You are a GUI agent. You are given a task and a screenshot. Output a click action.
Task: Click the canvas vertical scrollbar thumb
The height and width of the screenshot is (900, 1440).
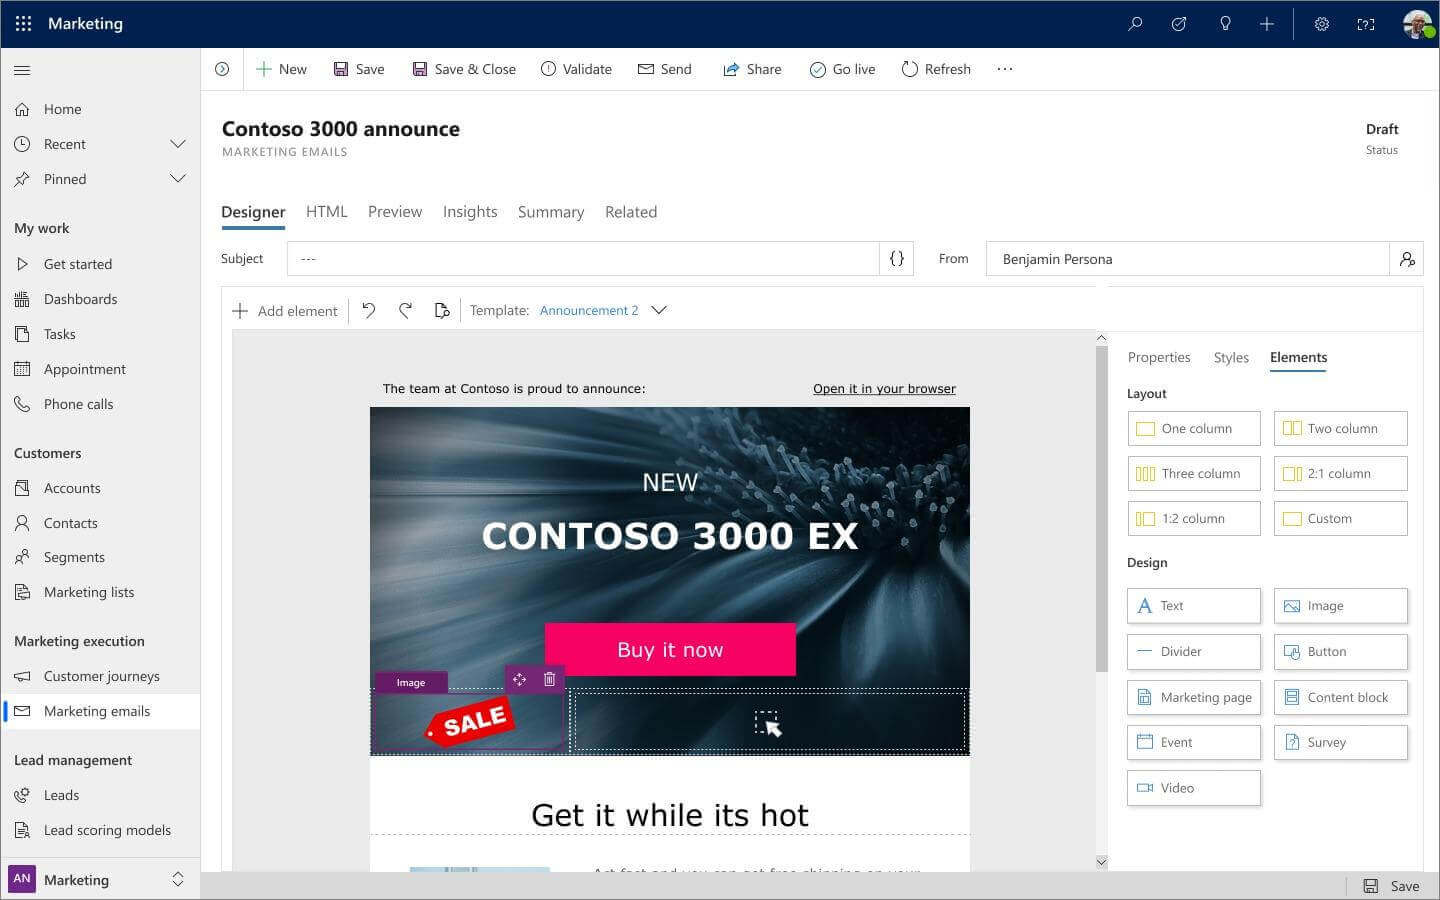(1101, 510)
